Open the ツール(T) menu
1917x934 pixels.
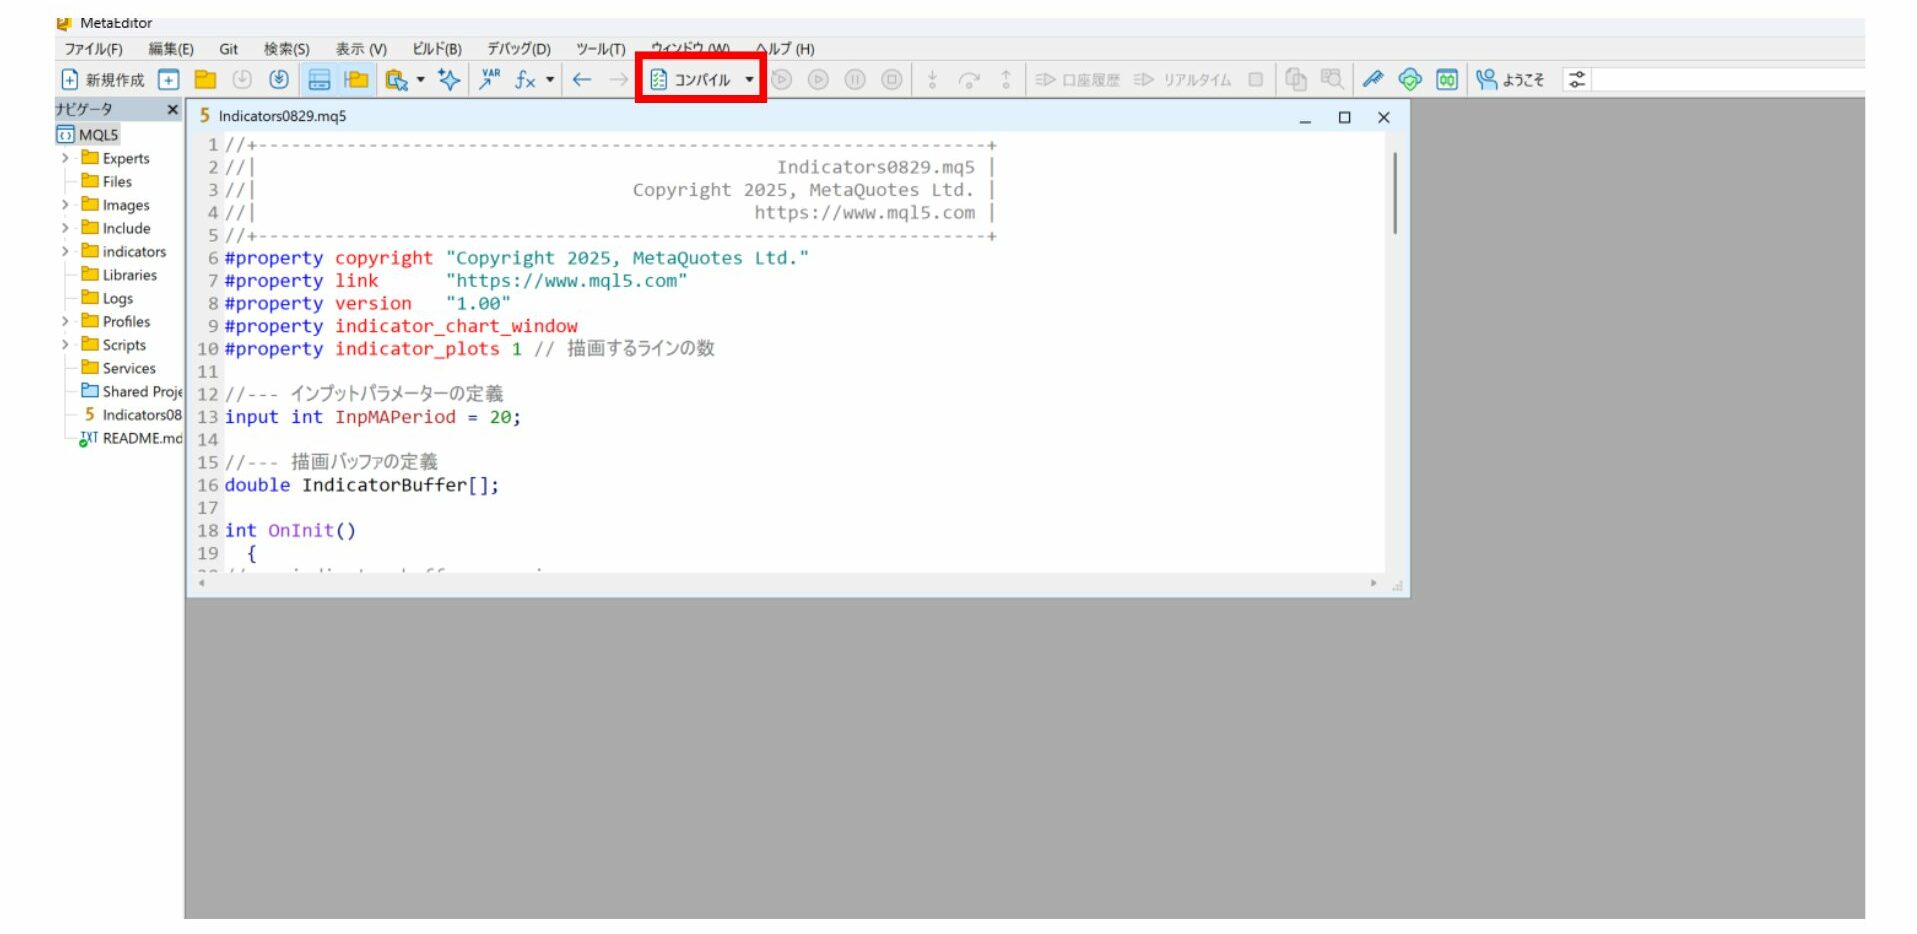(600, 49)
